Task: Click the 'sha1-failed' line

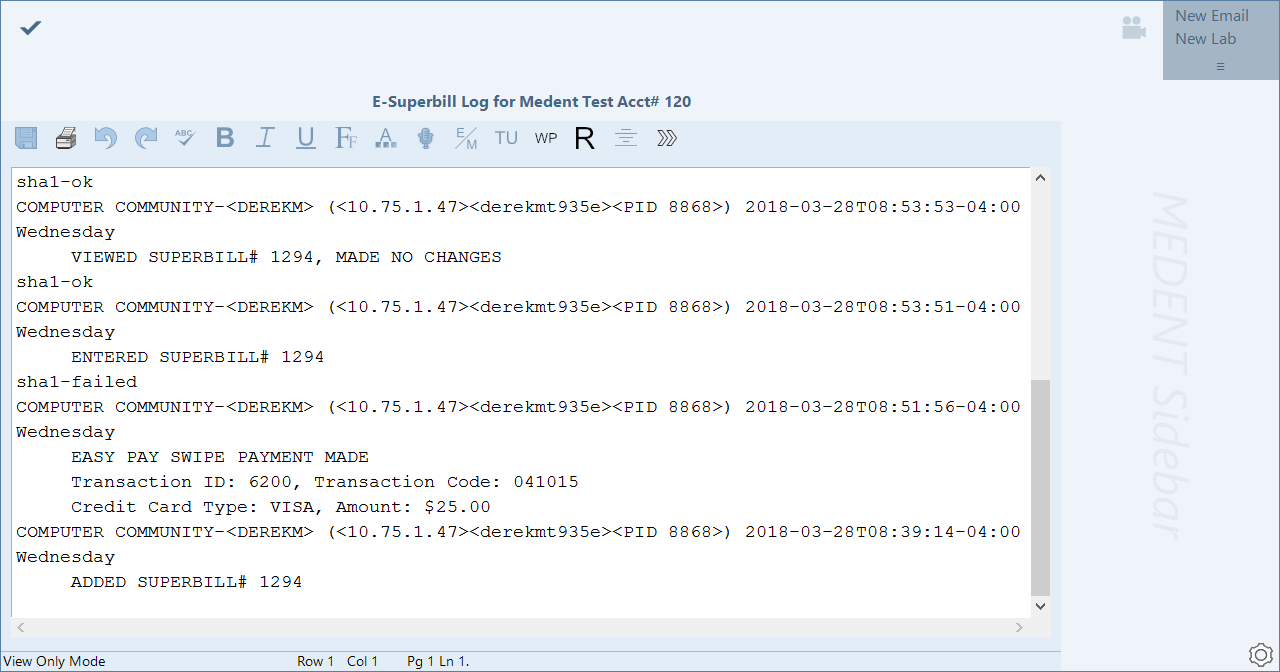Action: 76,382
